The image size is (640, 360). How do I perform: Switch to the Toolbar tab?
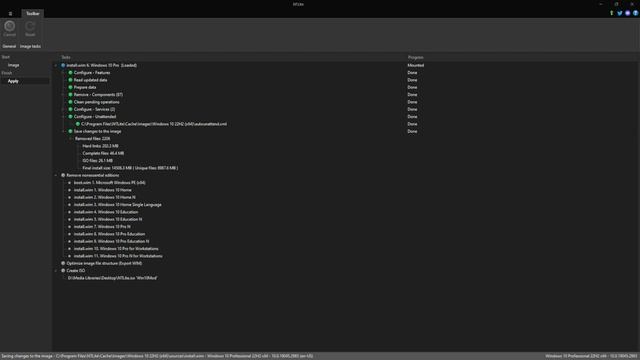coord(33,13)
